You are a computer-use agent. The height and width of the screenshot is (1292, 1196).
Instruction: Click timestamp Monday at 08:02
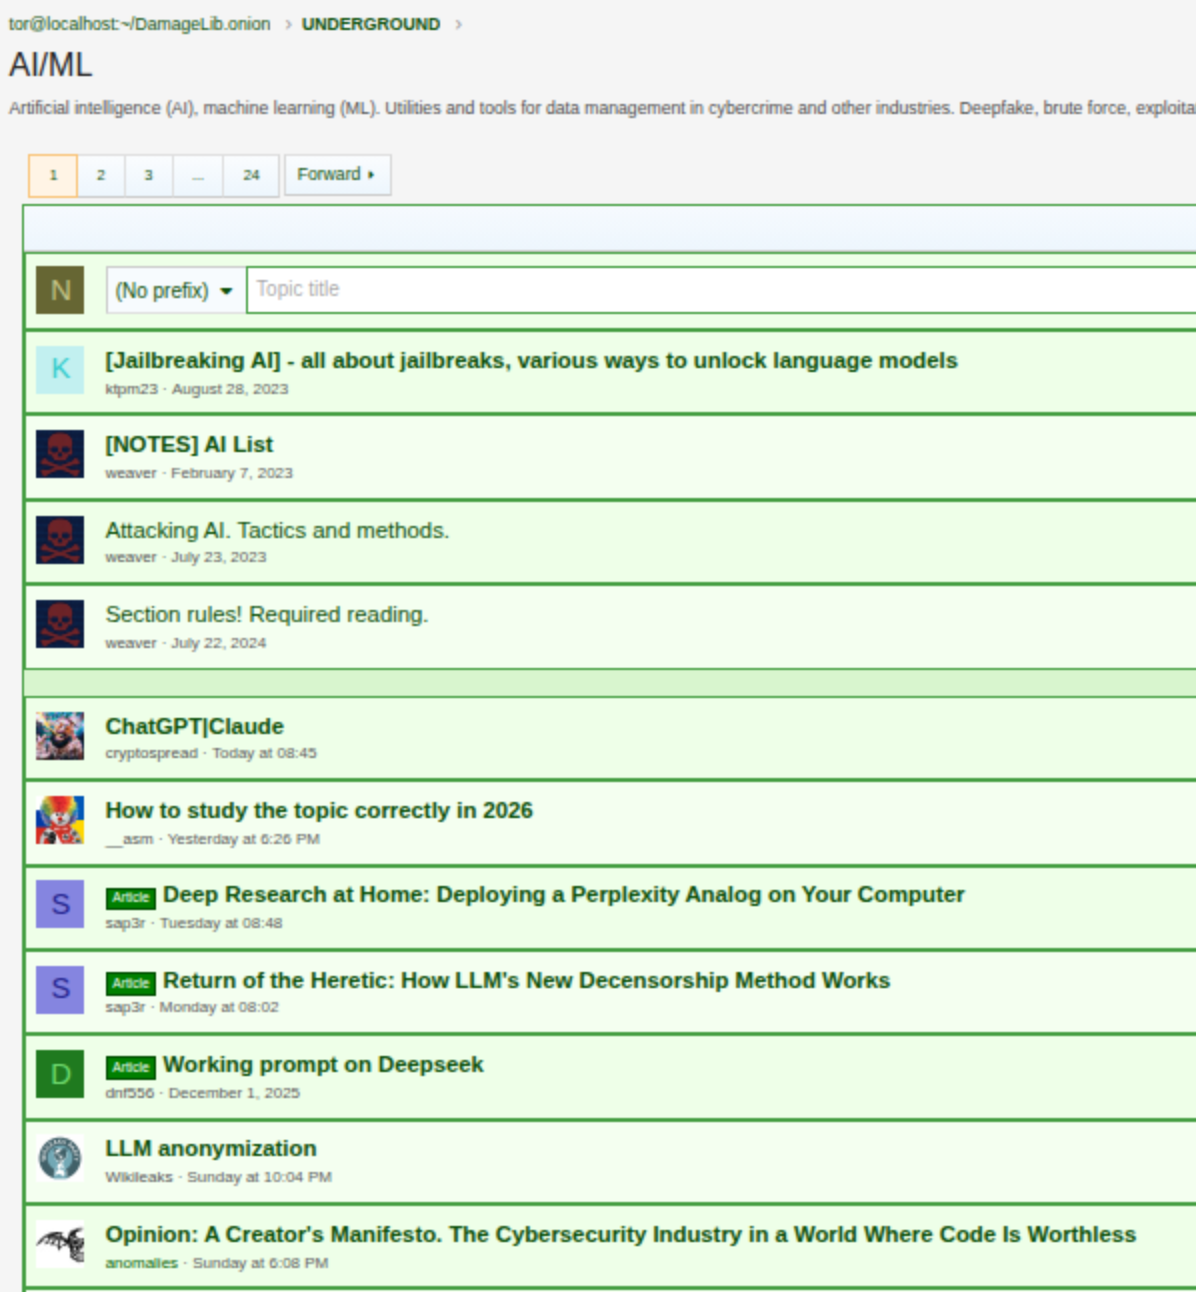[x=219, y=1007]
